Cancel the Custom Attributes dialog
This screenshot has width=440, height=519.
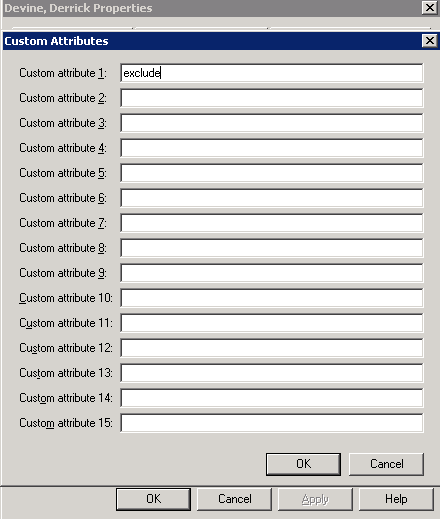386,464
